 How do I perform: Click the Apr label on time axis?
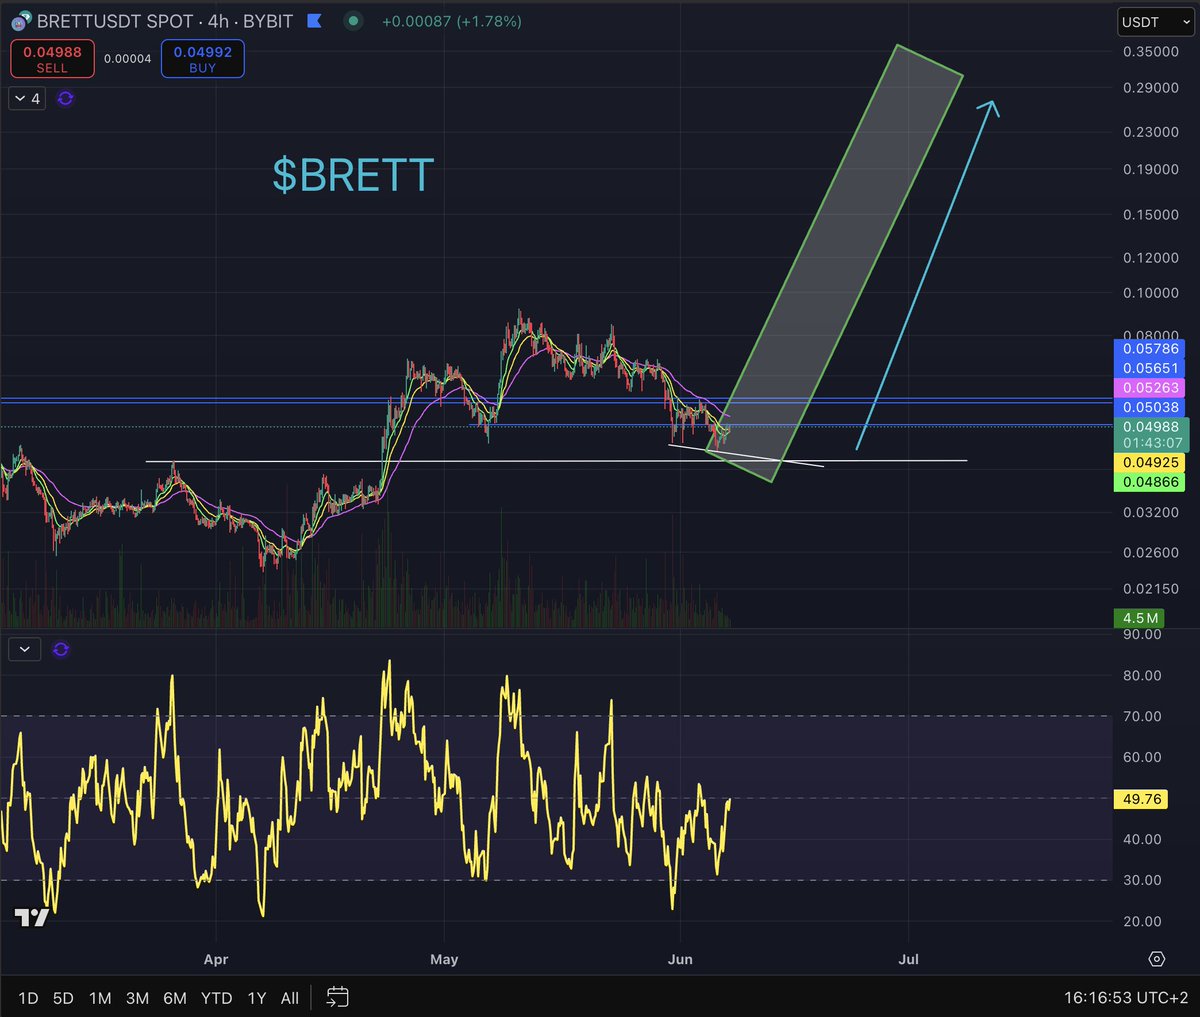click(x=216, y=959)
